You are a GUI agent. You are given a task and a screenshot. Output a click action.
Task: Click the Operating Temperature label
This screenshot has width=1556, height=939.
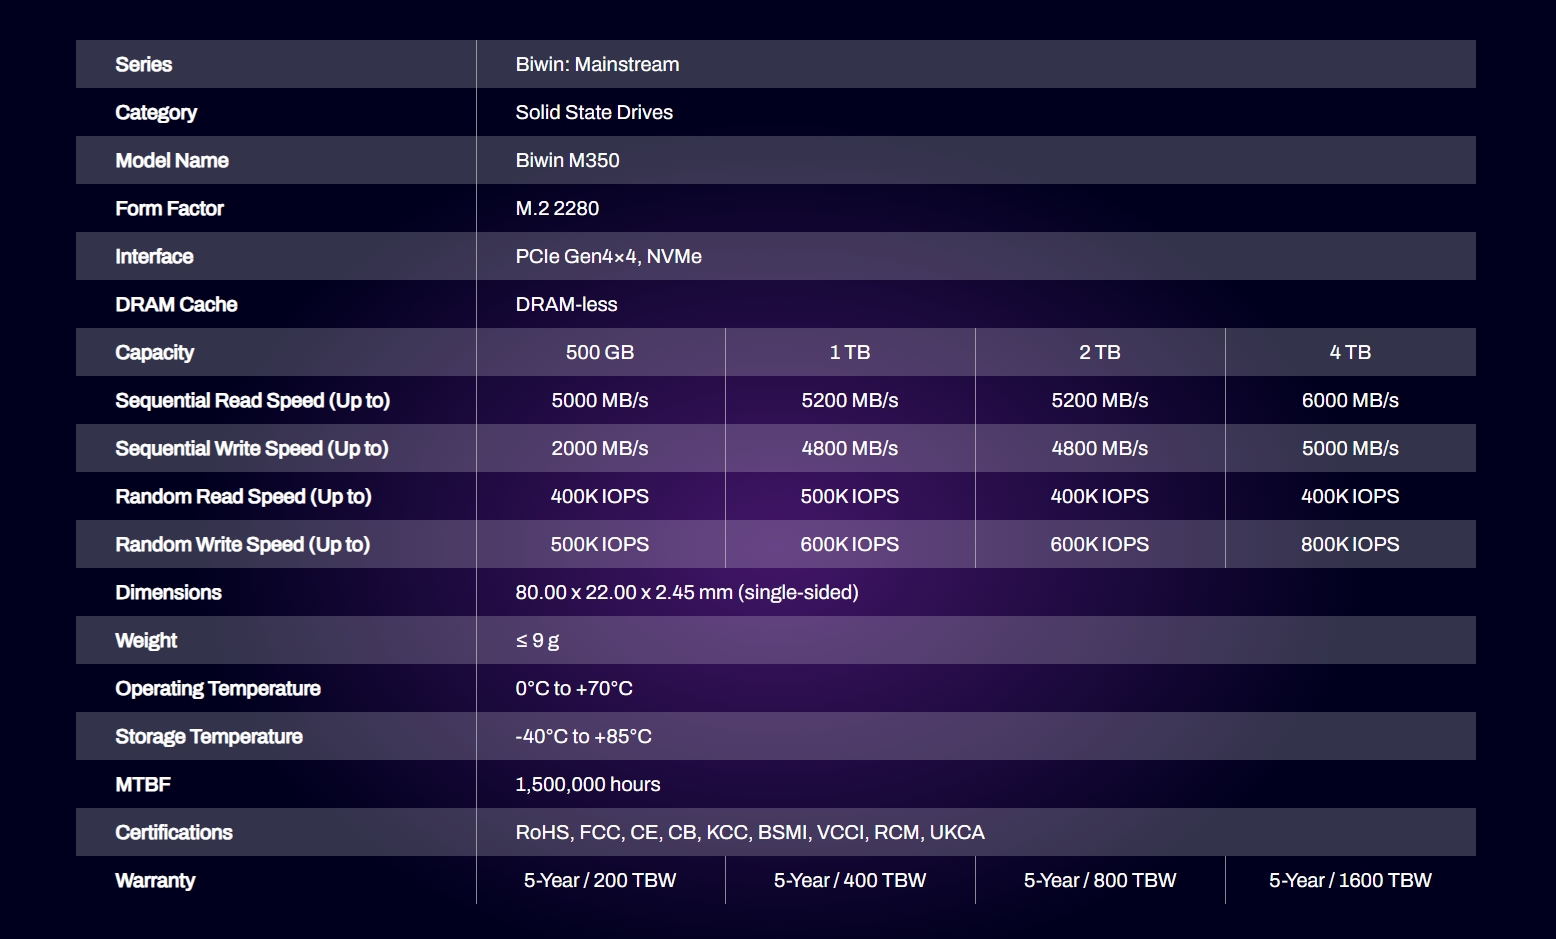tap(218, 689)
